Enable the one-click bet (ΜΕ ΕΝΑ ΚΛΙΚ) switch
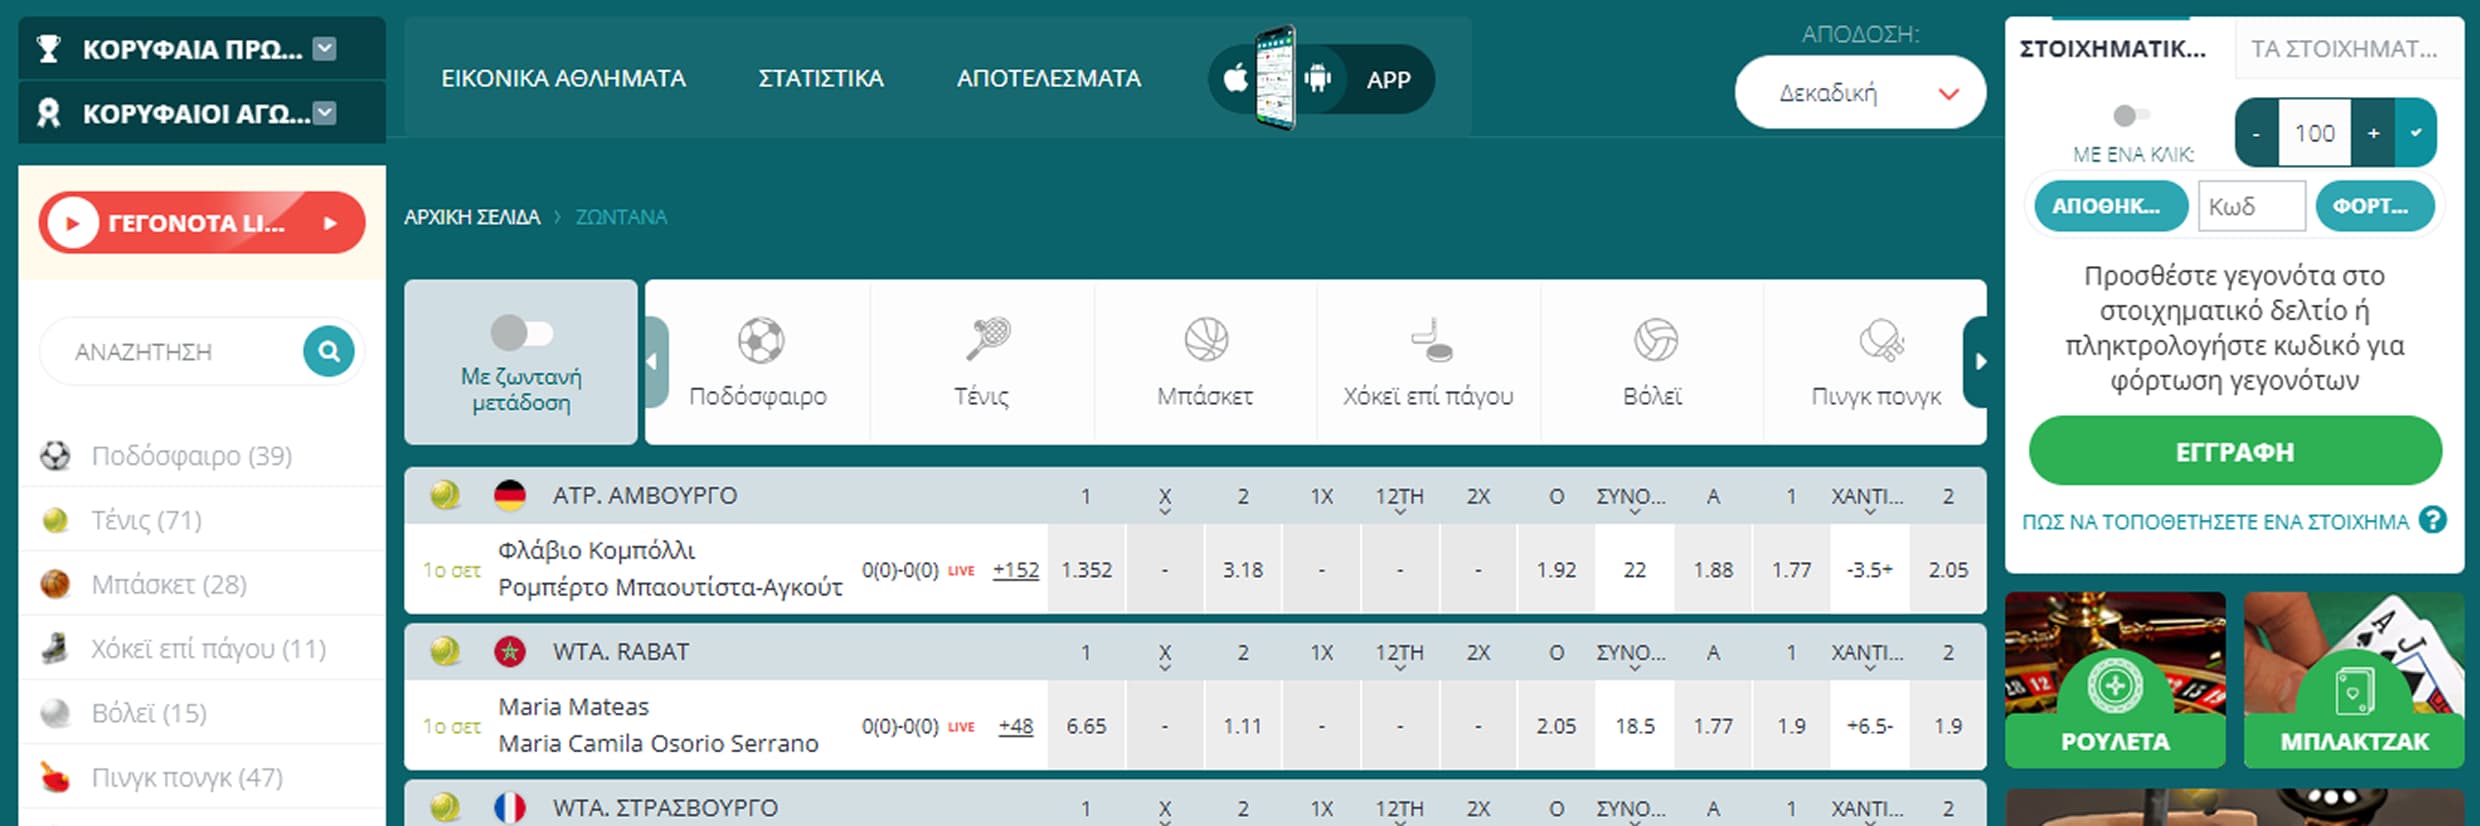Screen dimensions: 2480x826 (2130, 116)
